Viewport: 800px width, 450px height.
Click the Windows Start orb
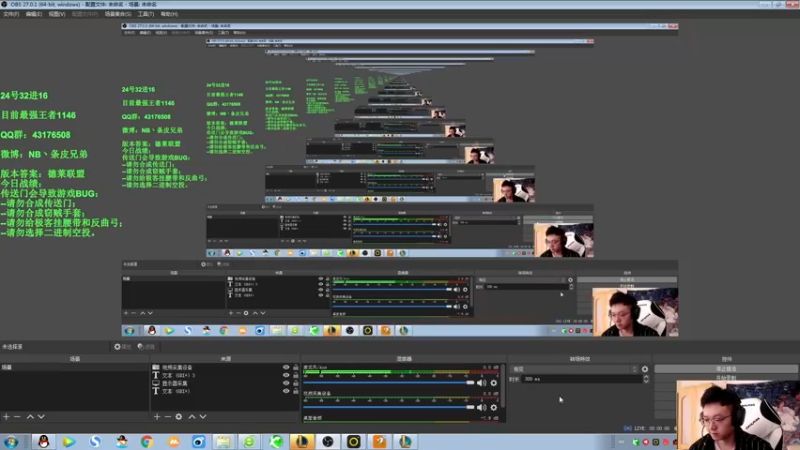11,441
